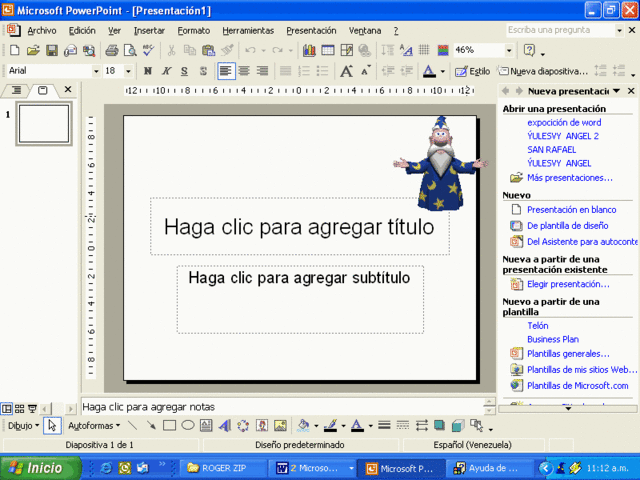This screenshot has height=480, width=640.
Task: Insert clip art from drawing toolbar
Action: (262, 426)
